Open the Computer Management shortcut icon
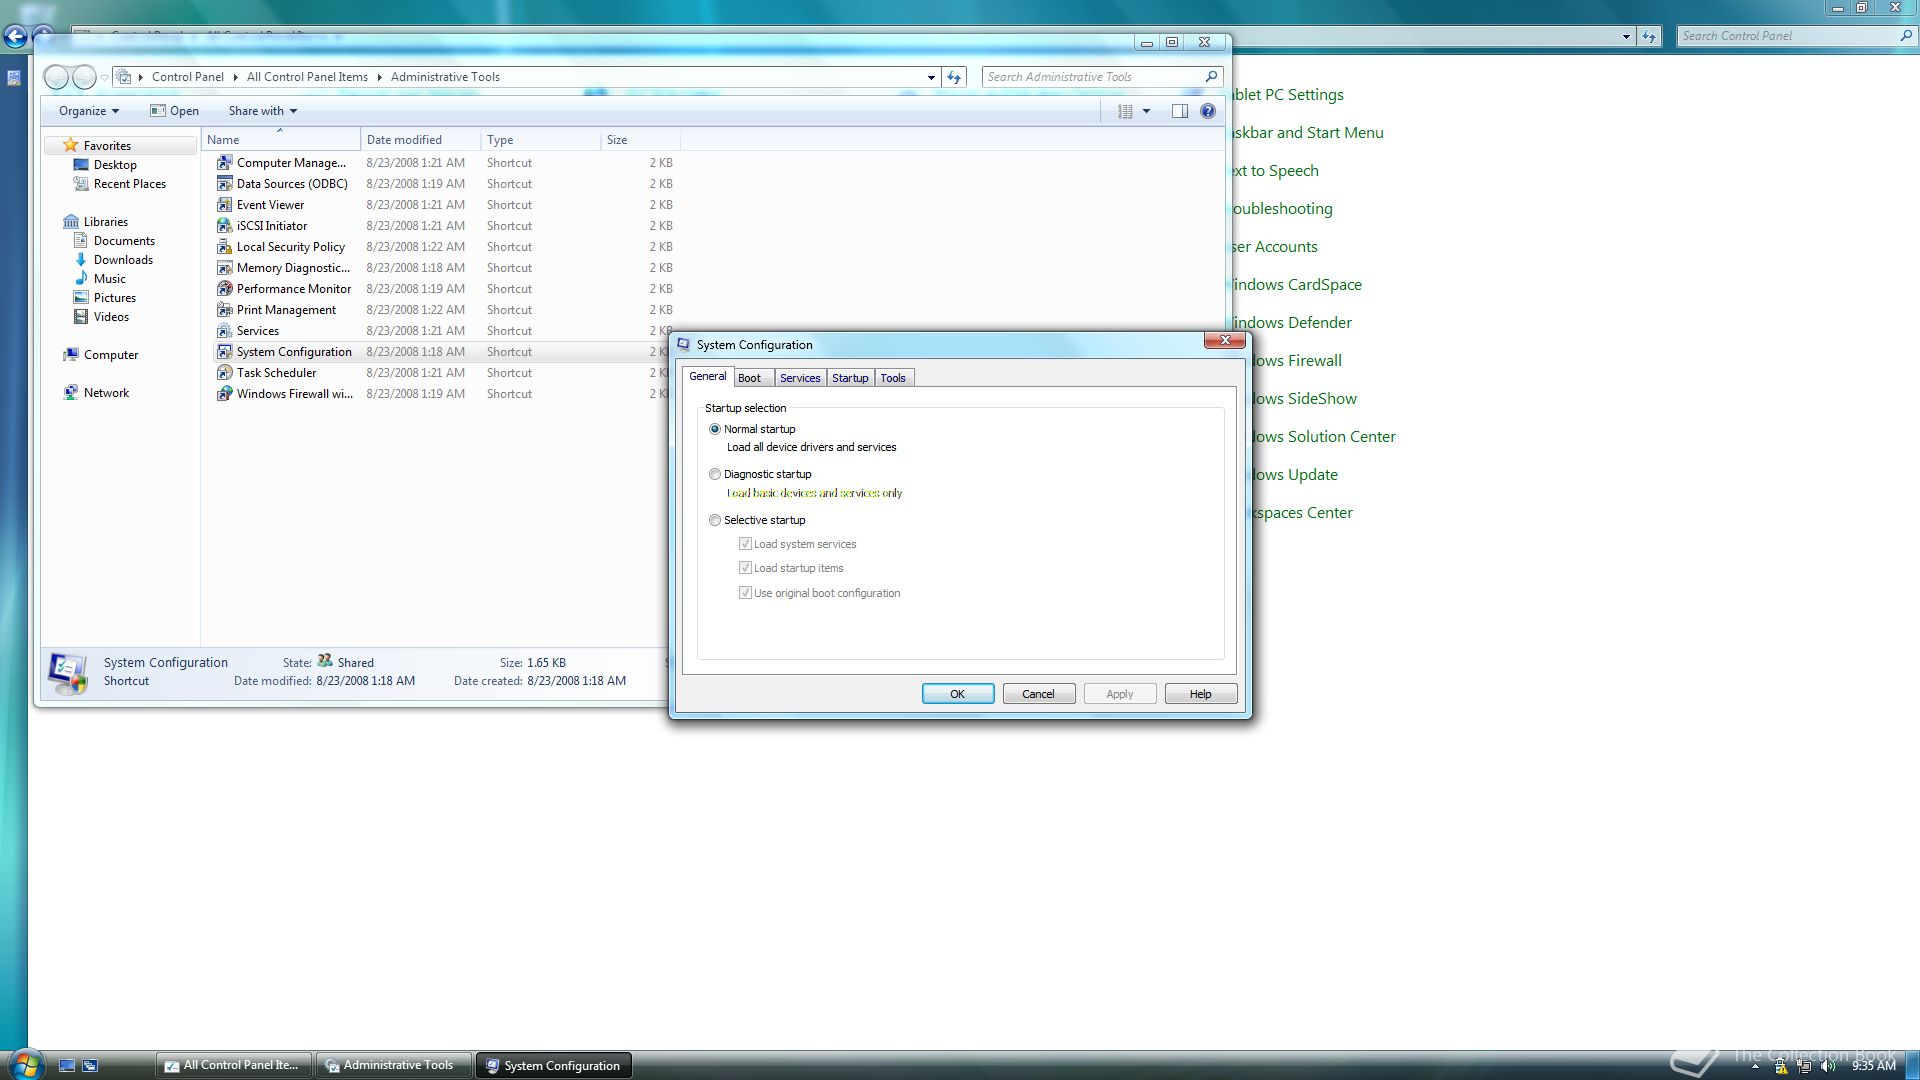This screenshot has width=1920, height=1080. click(225, 162)
